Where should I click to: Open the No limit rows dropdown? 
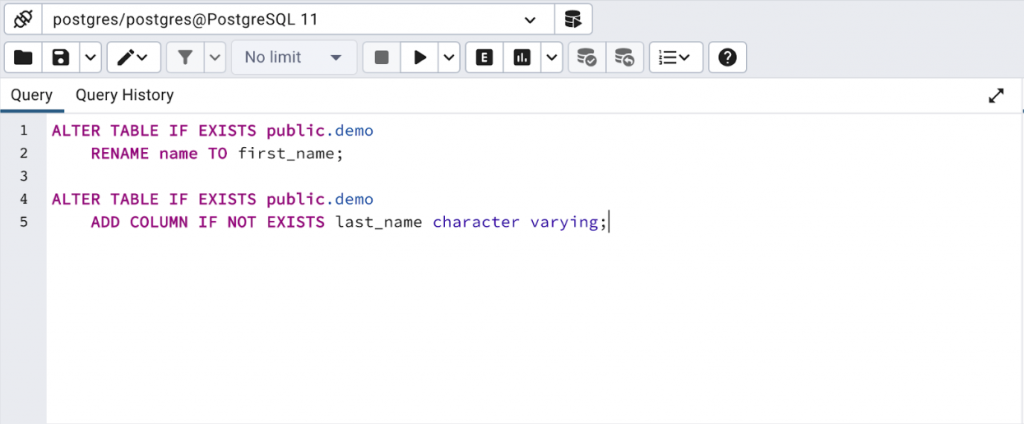(x=293, y=58)
